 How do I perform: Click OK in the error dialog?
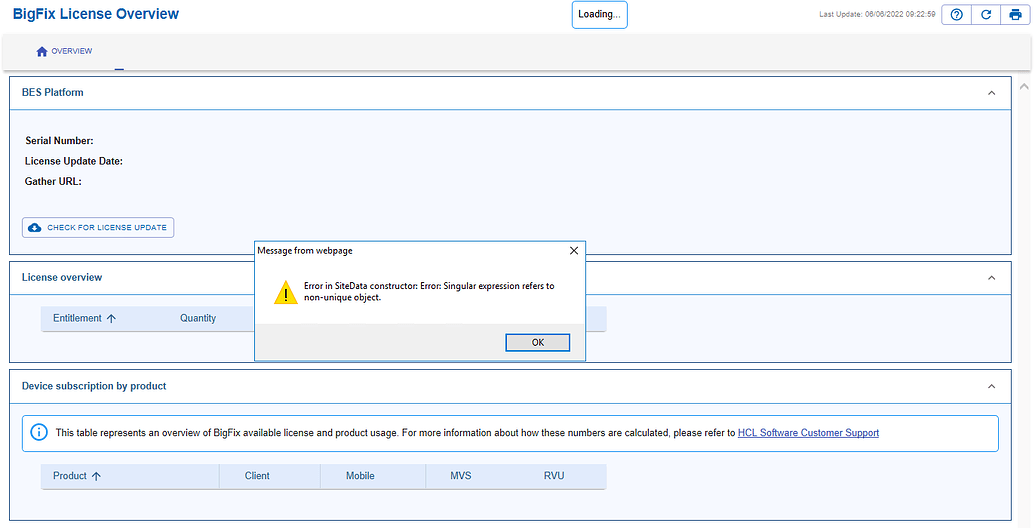coord(537,343)
